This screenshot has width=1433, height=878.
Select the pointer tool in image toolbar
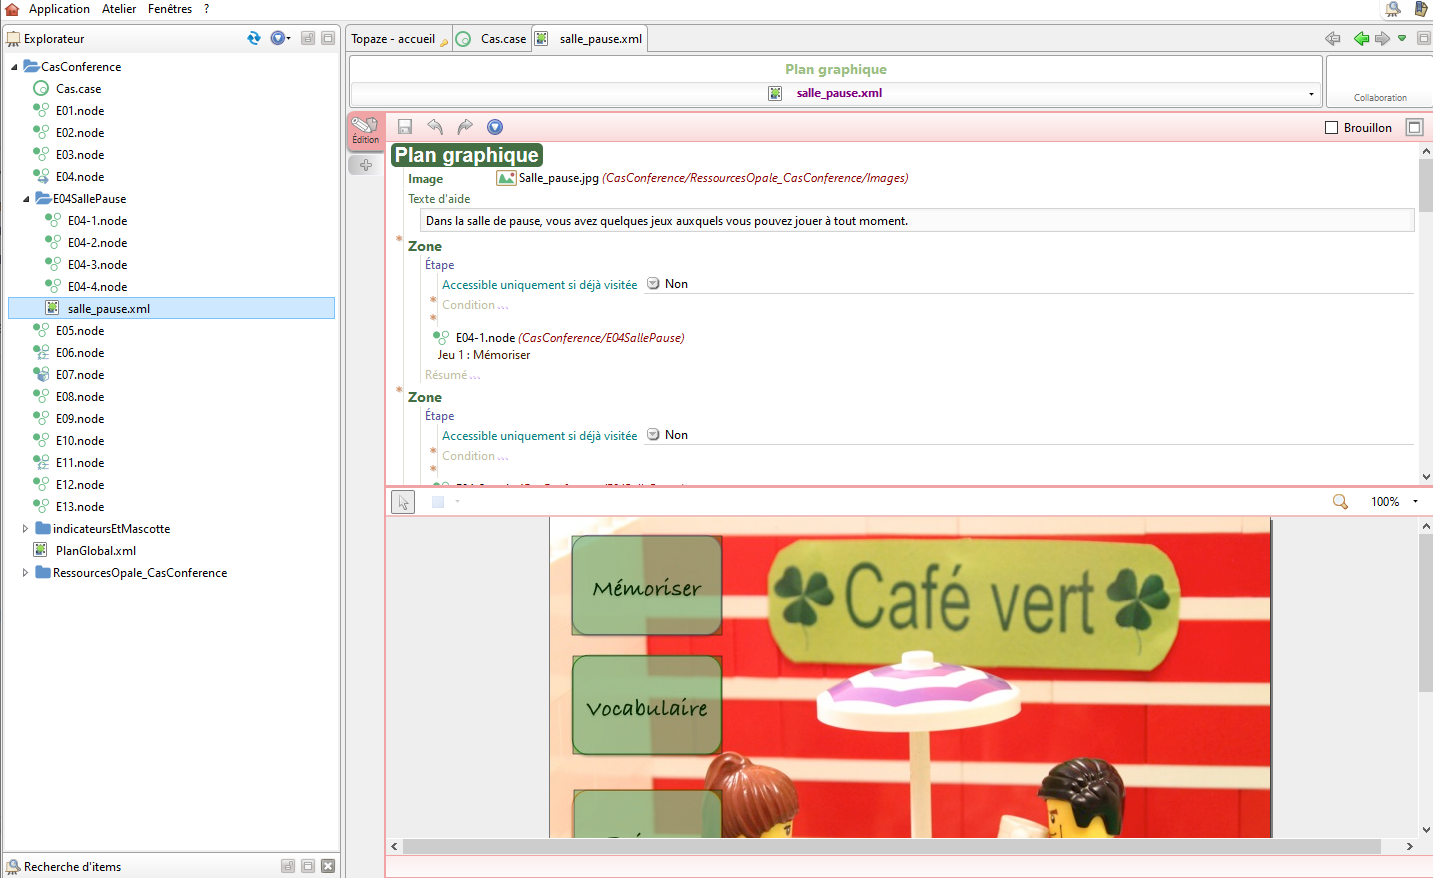pyautogui.click(x=403, y=502)
